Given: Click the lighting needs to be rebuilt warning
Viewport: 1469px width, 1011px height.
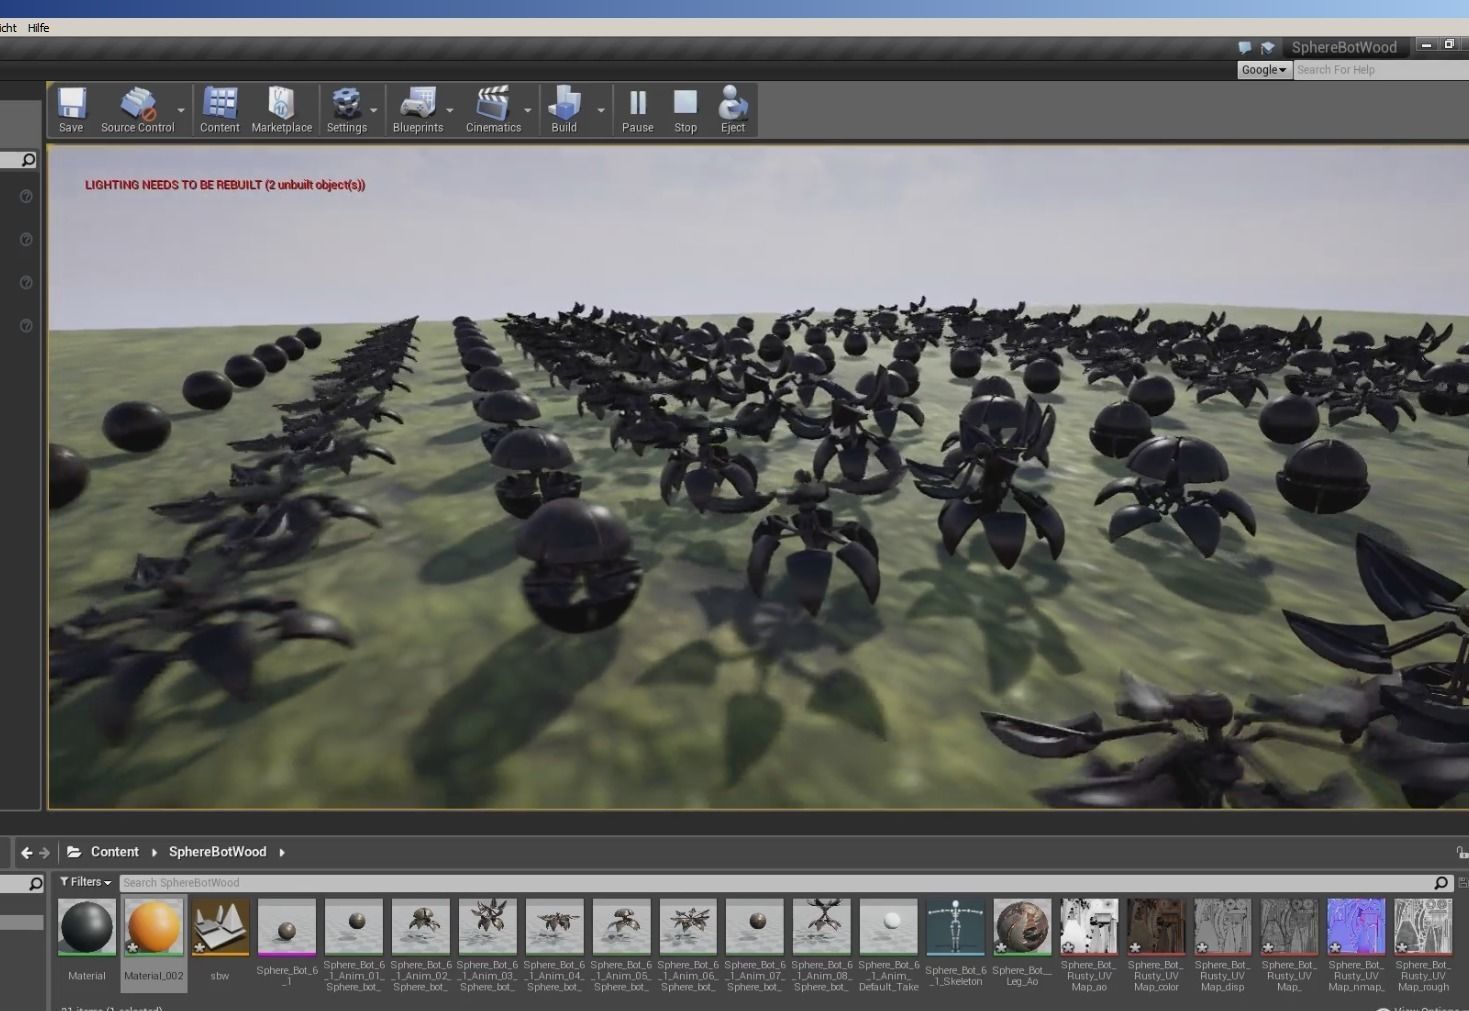Looking at the screenshot, I should 225,185.
